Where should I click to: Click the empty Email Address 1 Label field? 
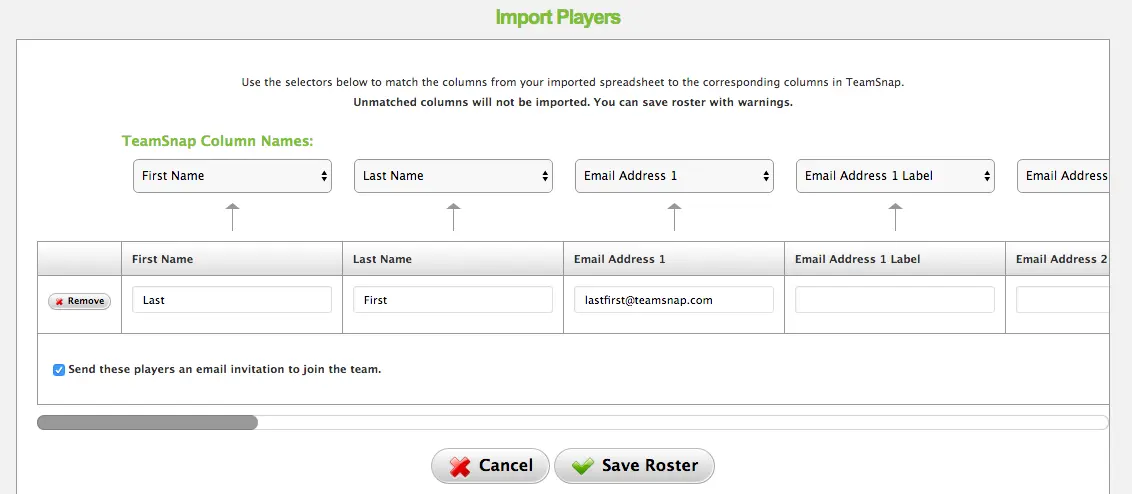pos(894,300)
